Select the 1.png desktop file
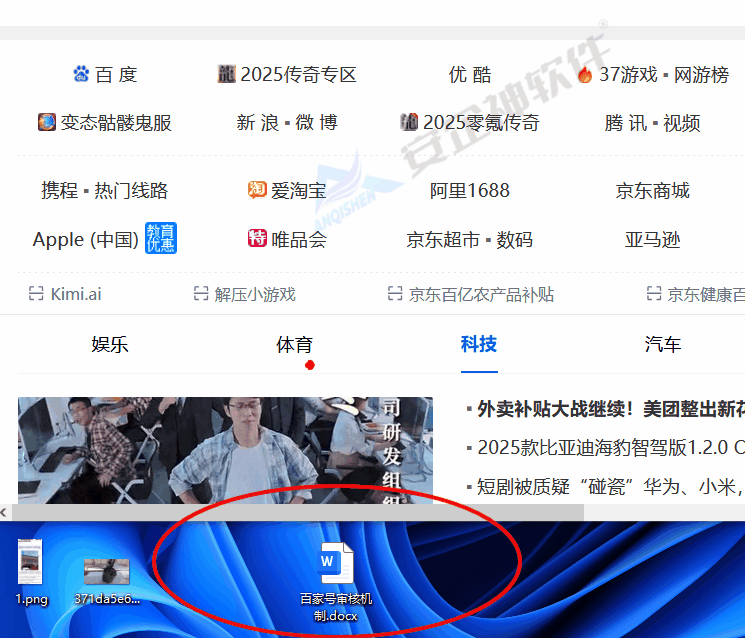This screenshot has height=638, width=745. click(30, 572)
